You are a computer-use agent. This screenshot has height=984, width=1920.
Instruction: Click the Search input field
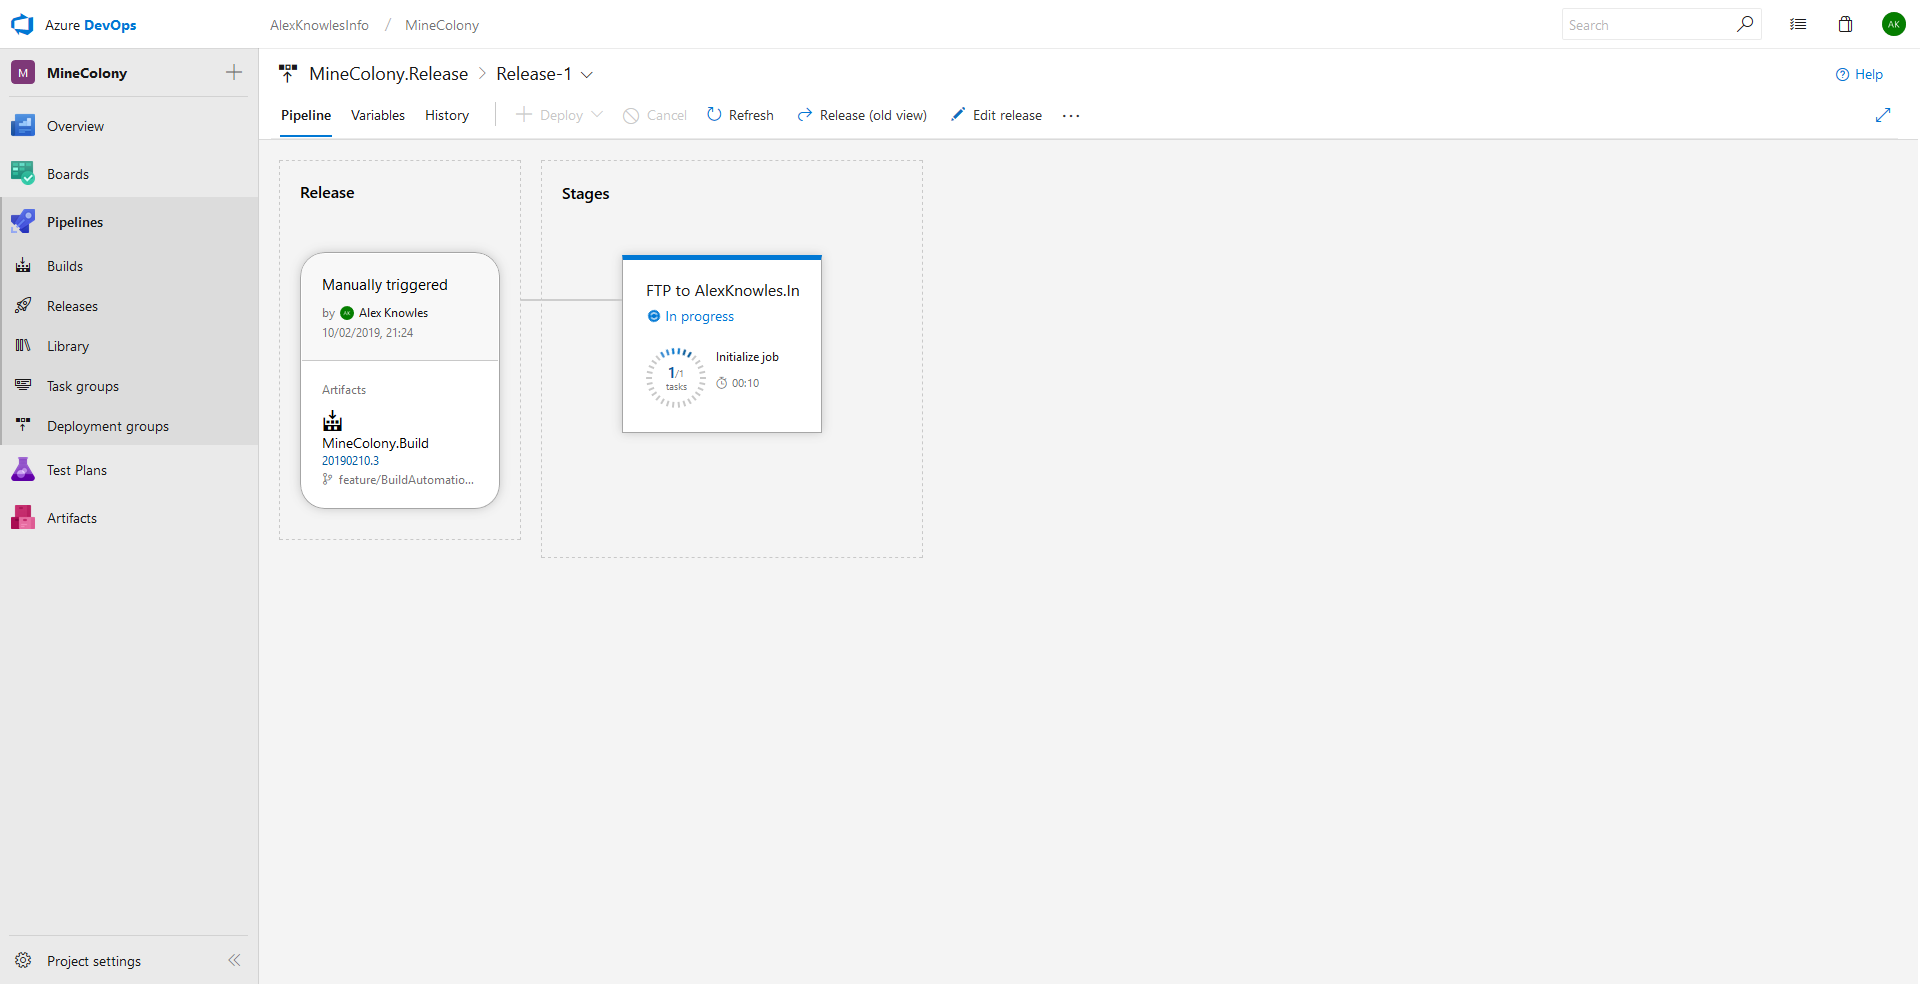[x=1648, y=25]
